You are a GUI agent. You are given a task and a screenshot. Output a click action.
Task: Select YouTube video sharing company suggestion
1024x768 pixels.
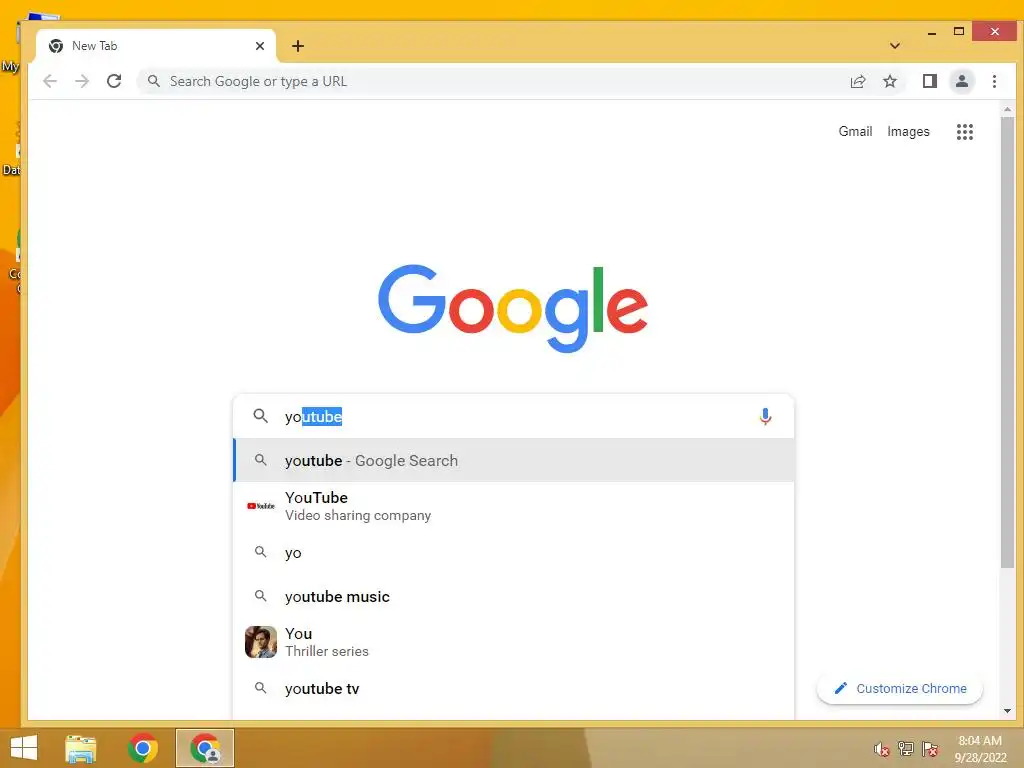click(514, 506)
